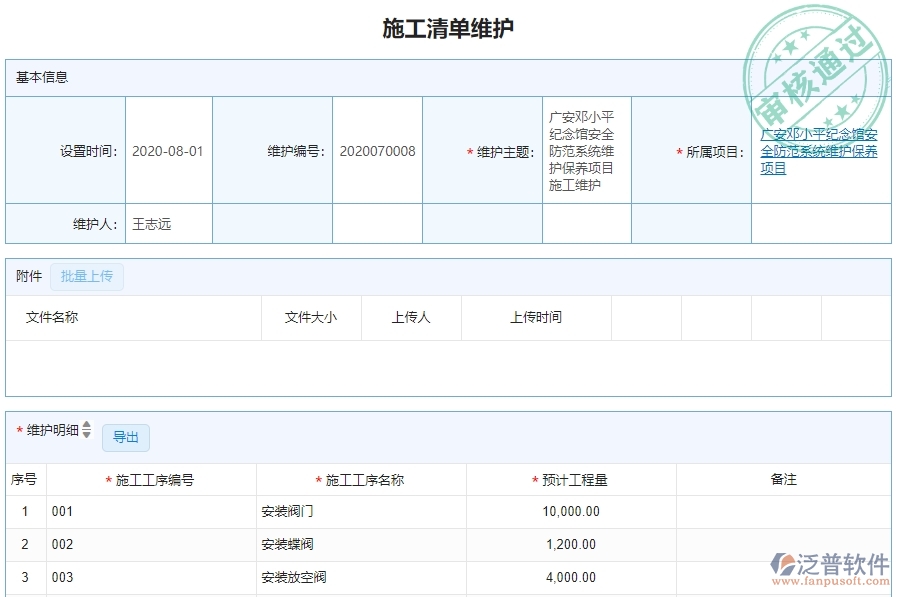Click the 文件名称 column header
The image size is (900, 597).
(48, 317)
